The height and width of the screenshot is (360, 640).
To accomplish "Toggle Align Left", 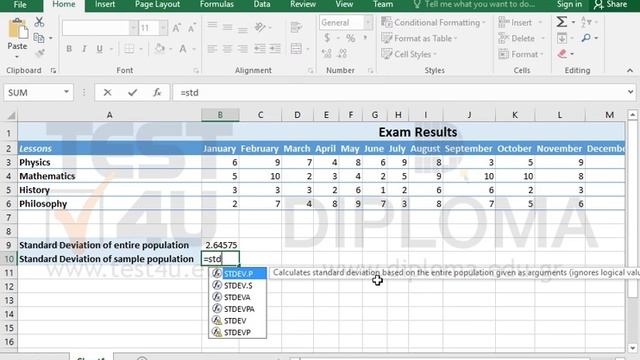I will pos(212,49).
